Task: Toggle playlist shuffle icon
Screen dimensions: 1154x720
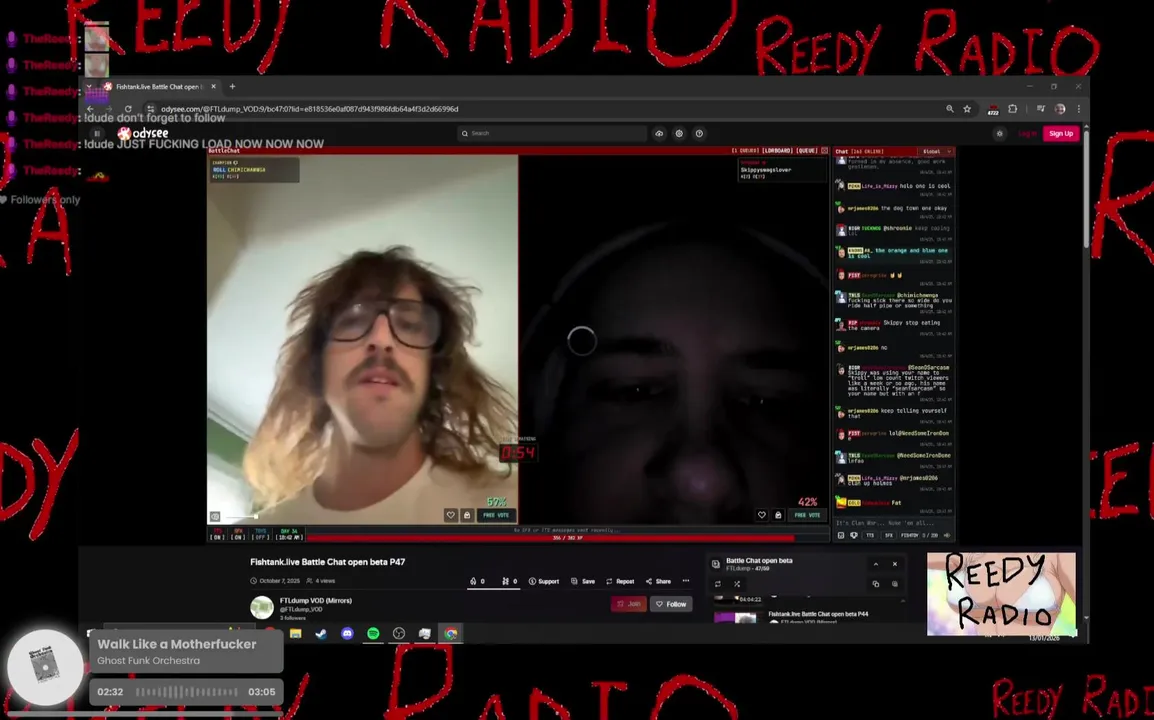Action: (737, 584)
